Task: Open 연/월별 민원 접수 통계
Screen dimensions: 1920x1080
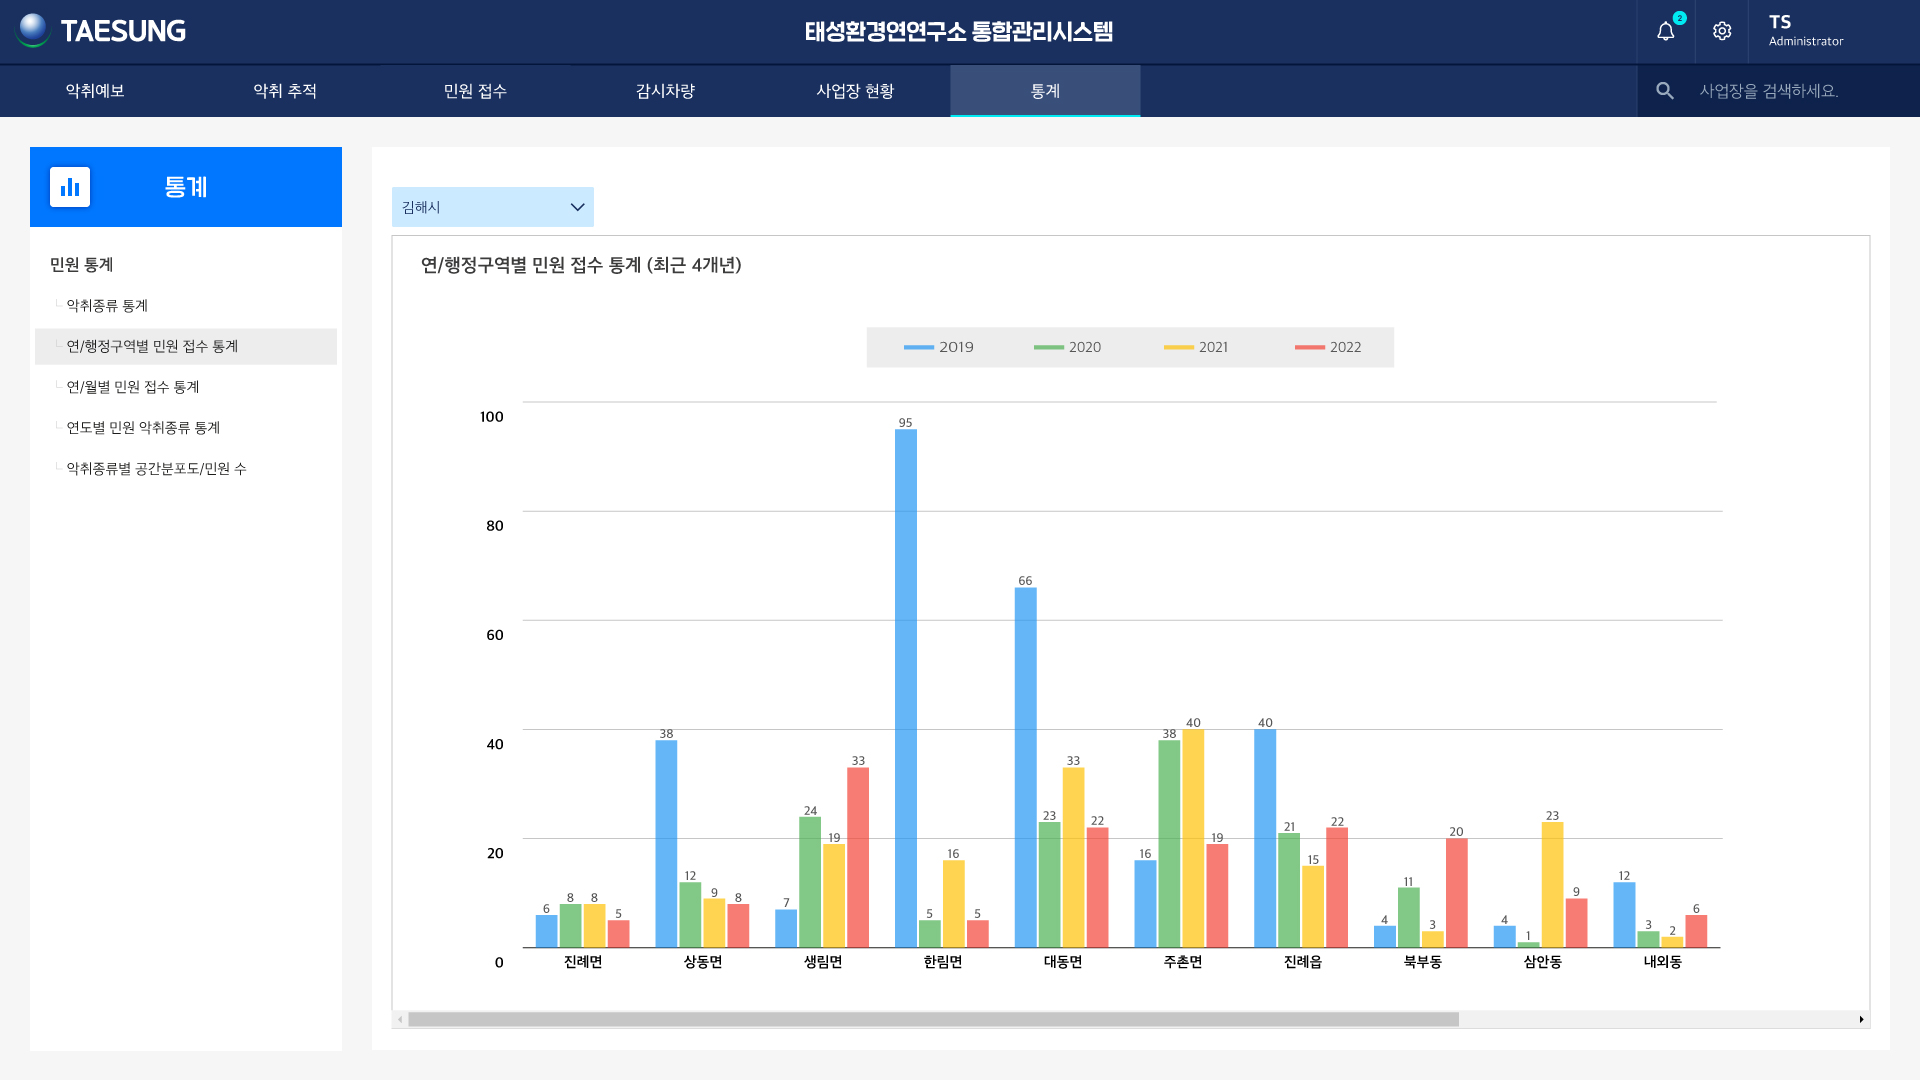Action: click(x=133, y=387)
